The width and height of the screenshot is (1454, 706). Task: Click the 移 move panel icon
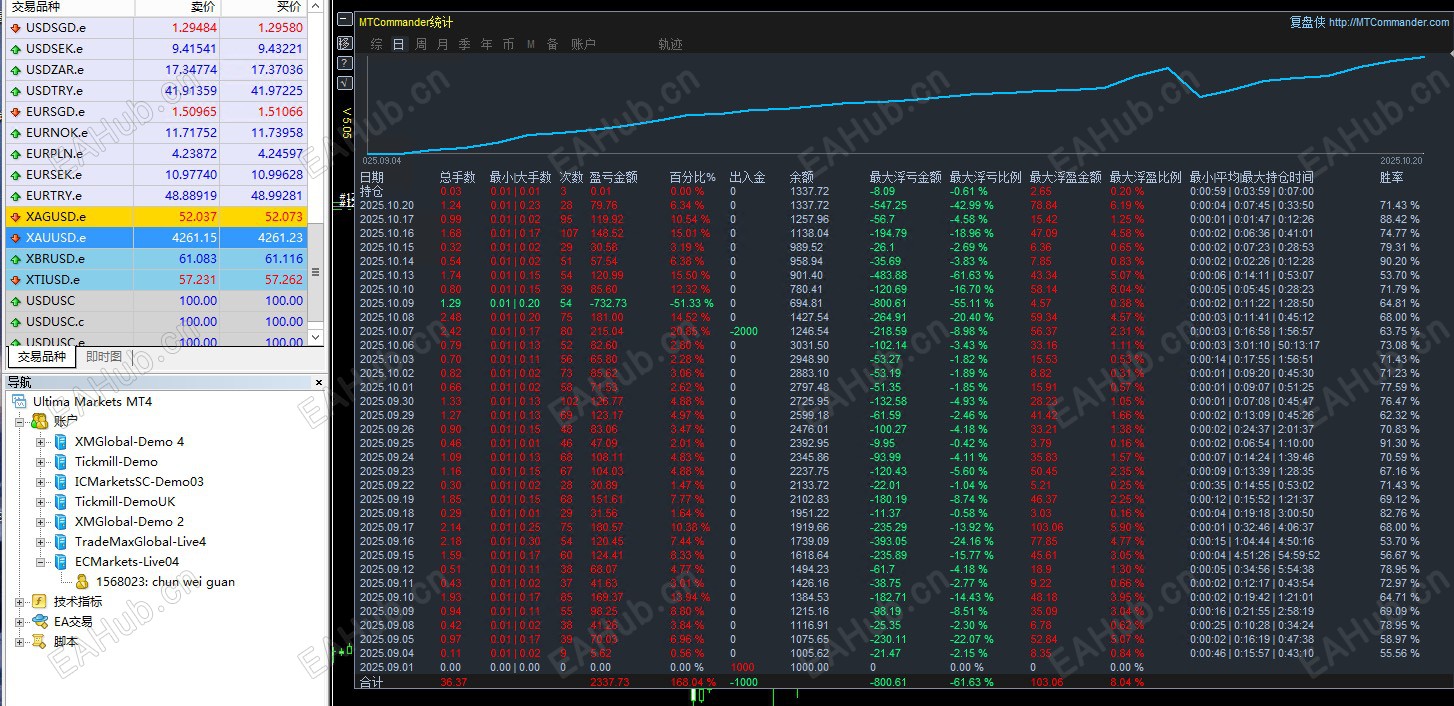(345, 43)
